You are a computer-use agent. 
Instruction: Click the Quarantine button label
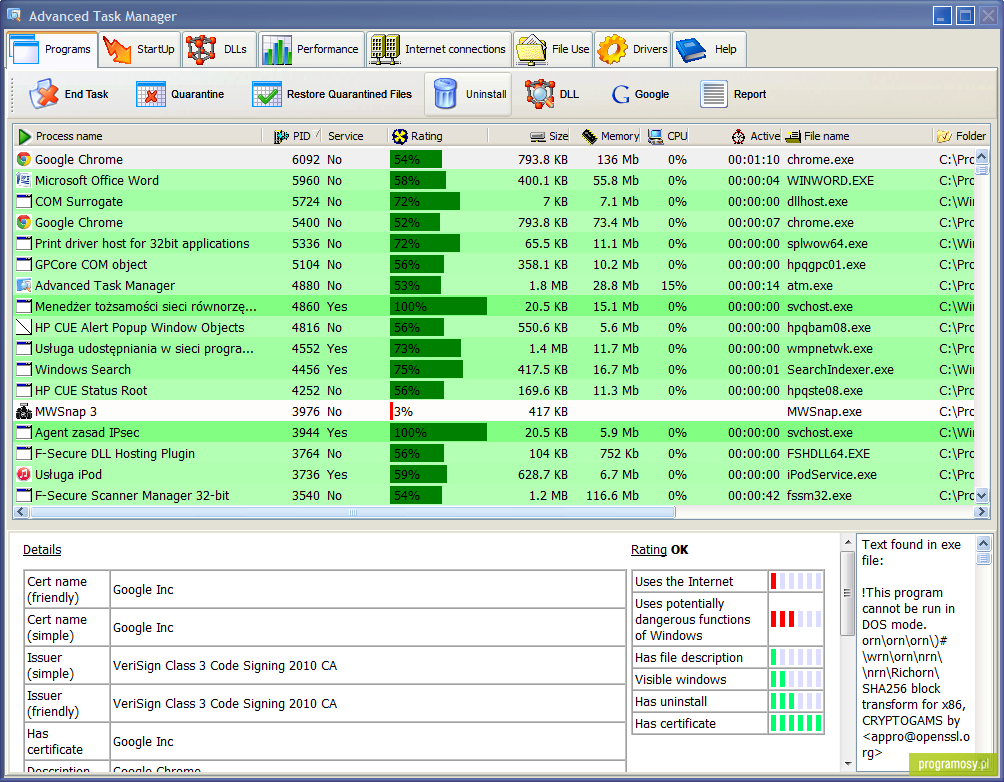[x=197, y=94]
